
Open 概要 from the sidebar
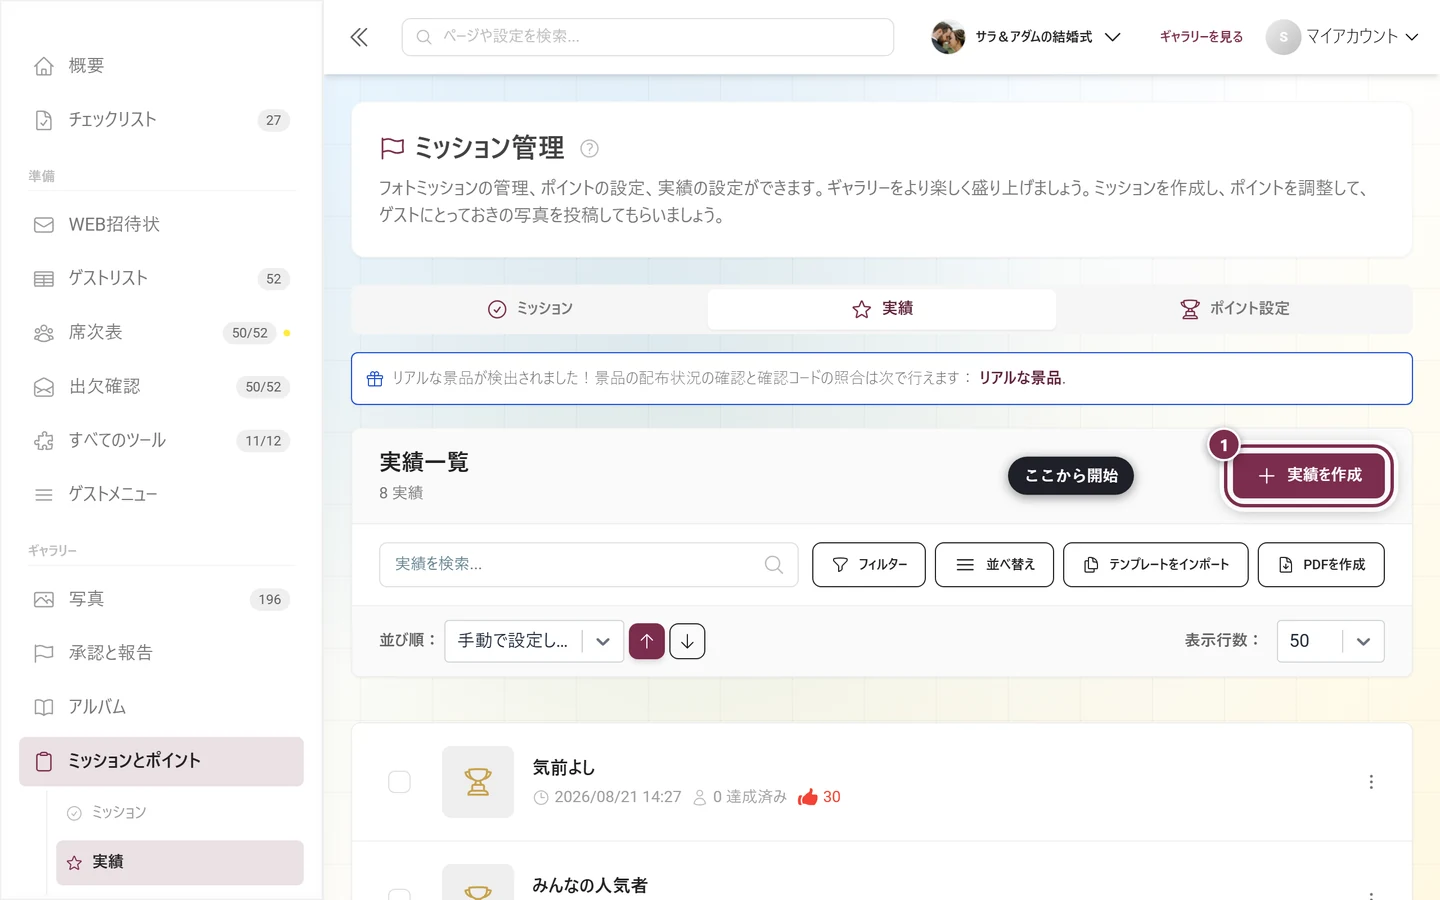[x=161, y=66]
